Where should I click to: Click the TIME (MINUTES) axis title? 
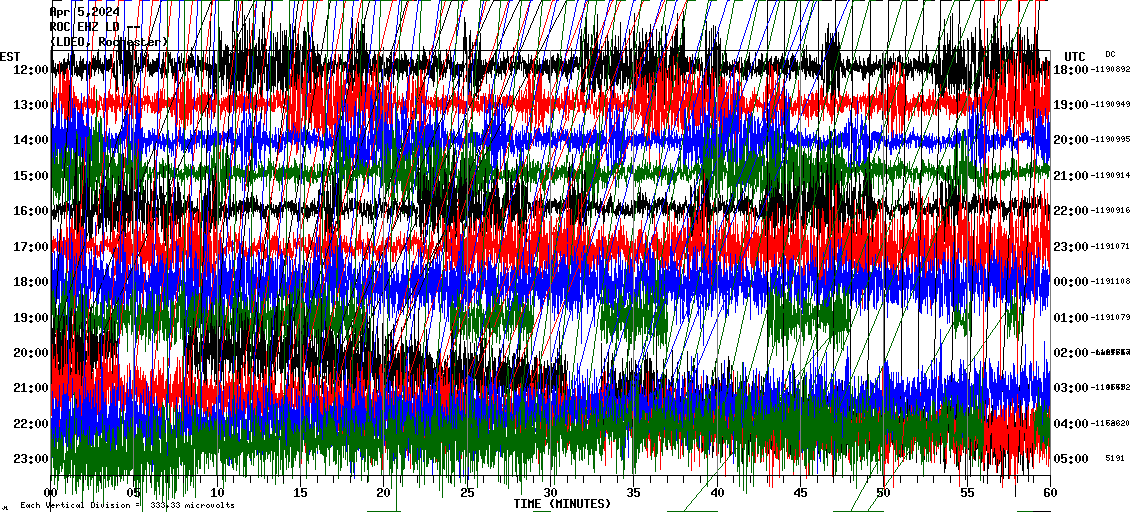tap(562, 503)
